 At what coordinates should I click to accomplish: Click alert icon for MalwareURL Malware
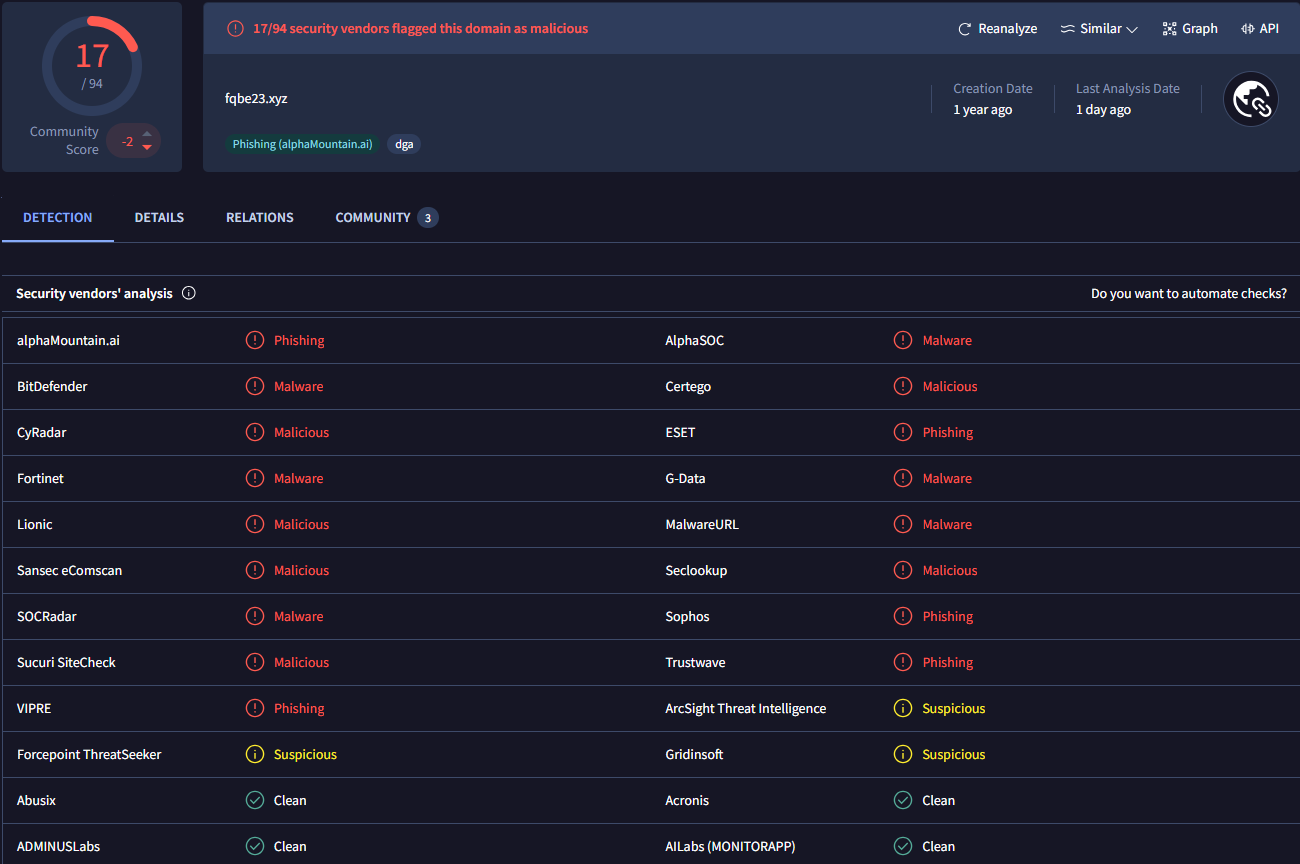pos(903,524)
